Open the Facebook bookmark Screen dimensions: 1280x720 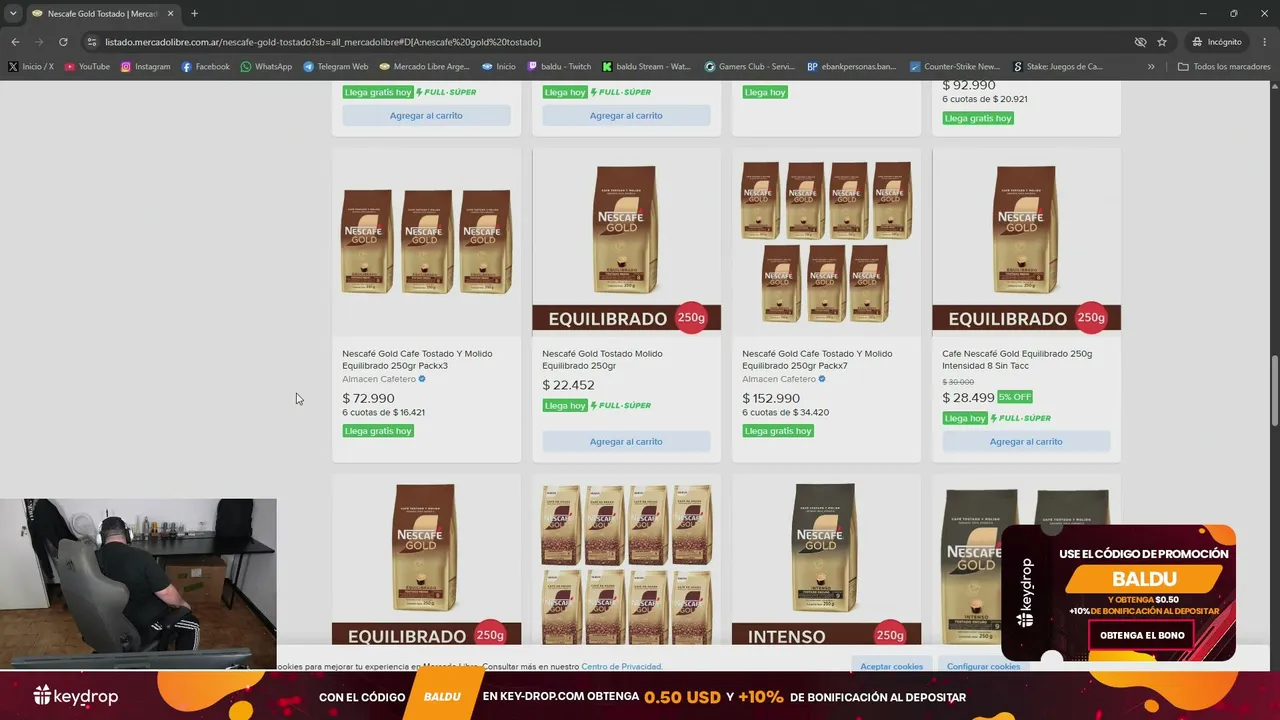(205, 67)
